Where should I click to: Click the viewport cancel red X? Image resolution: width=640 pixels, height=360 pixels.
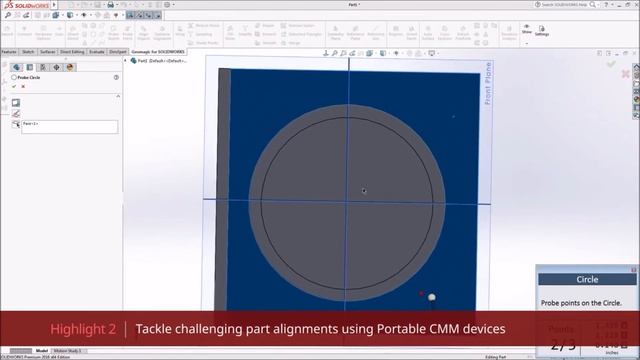coord(625,74)
